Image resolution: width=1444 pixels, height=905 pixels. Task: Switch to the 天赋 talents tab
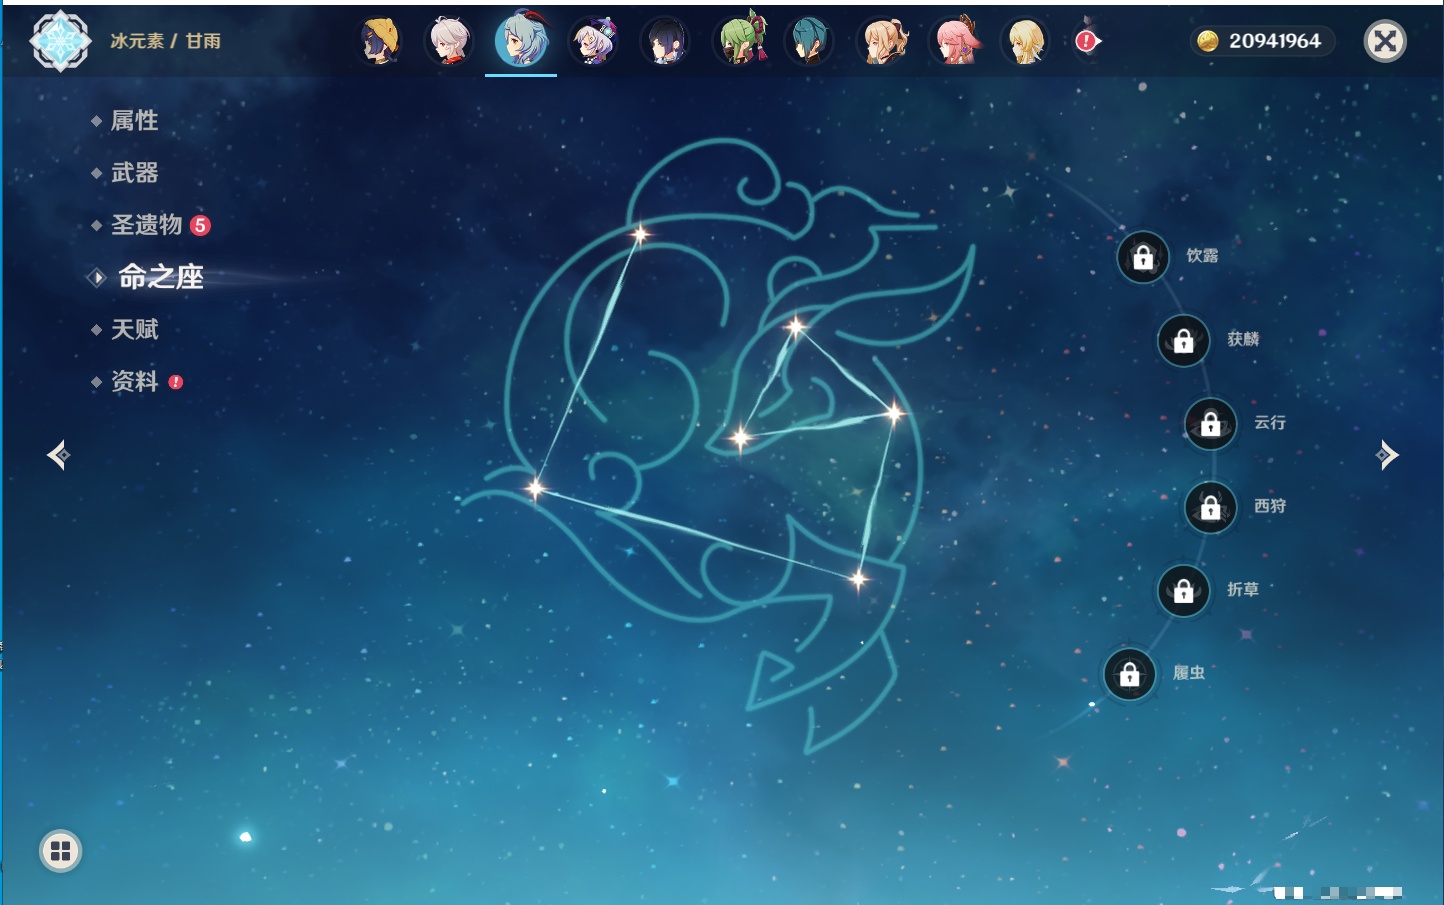coord(134,329)
